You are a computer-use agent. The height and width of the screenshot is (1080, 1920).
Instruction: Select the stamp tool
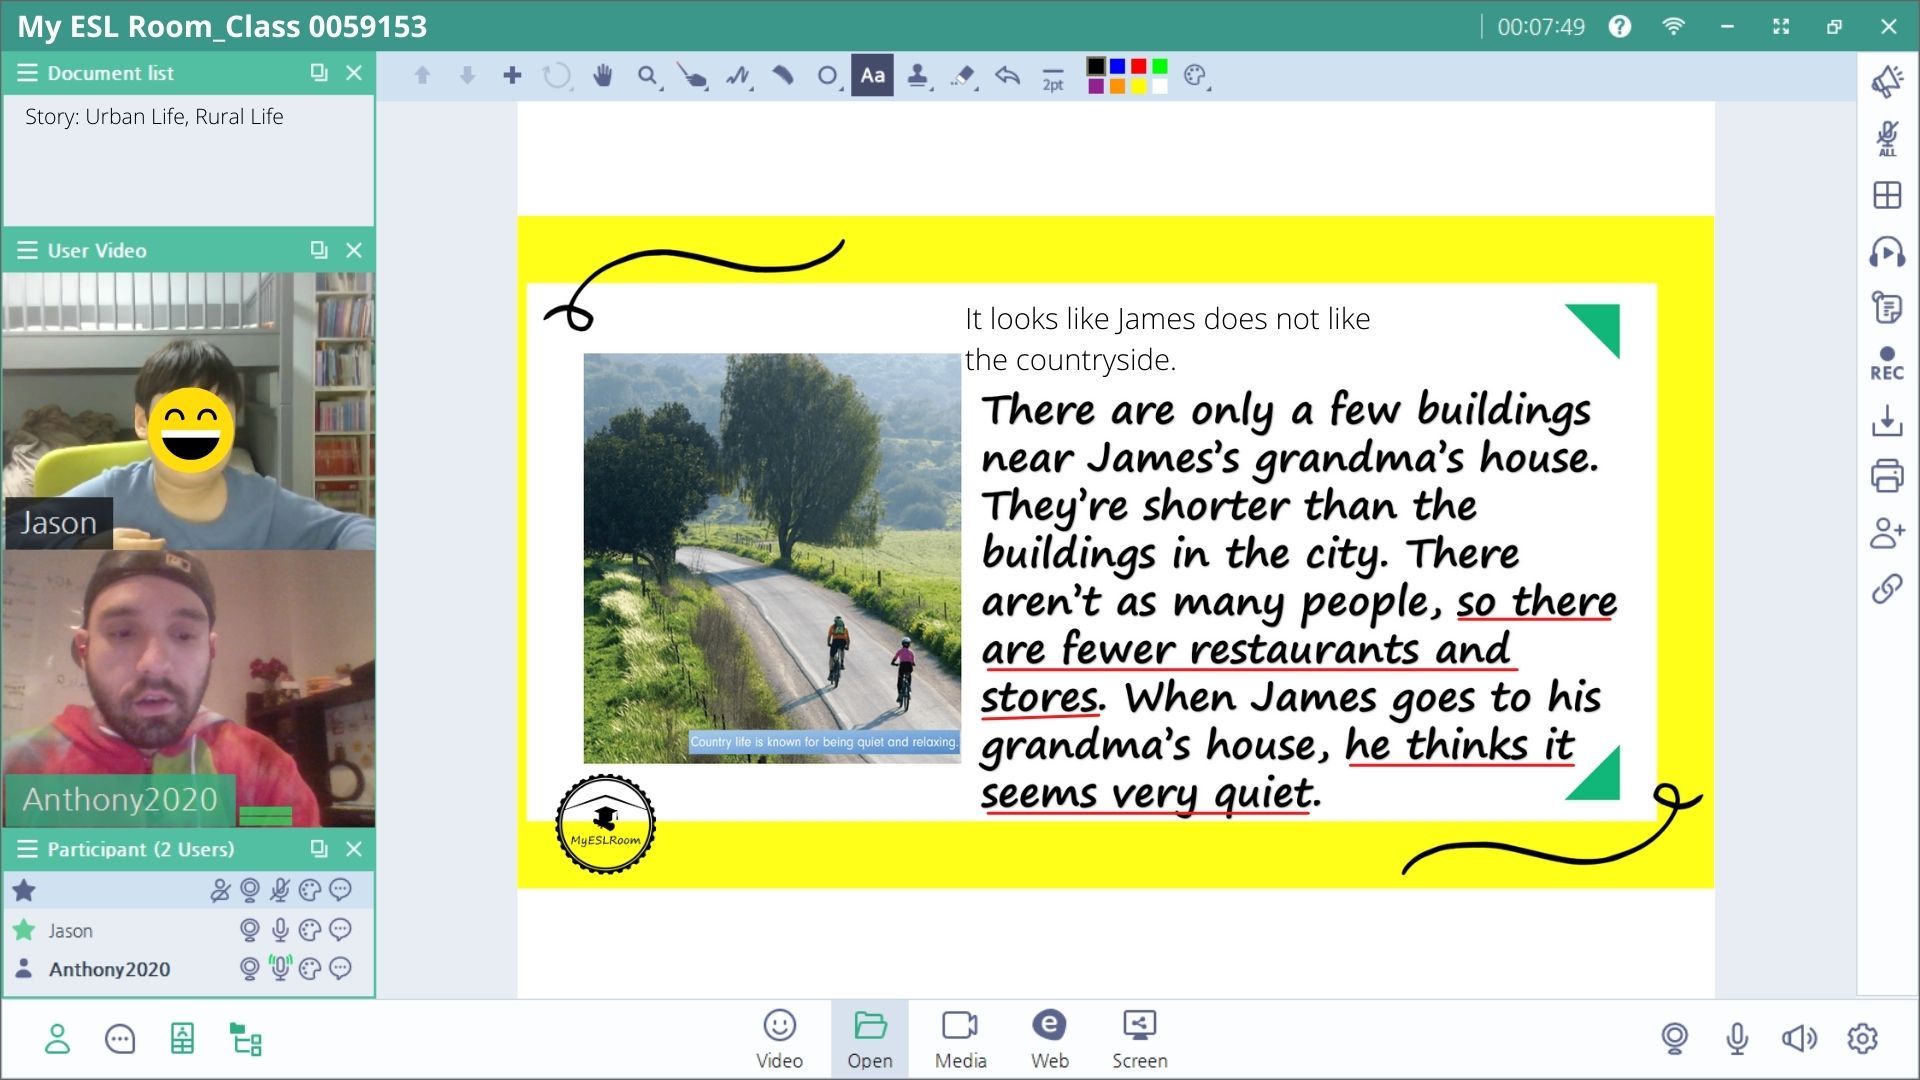(x=917, y=75)
